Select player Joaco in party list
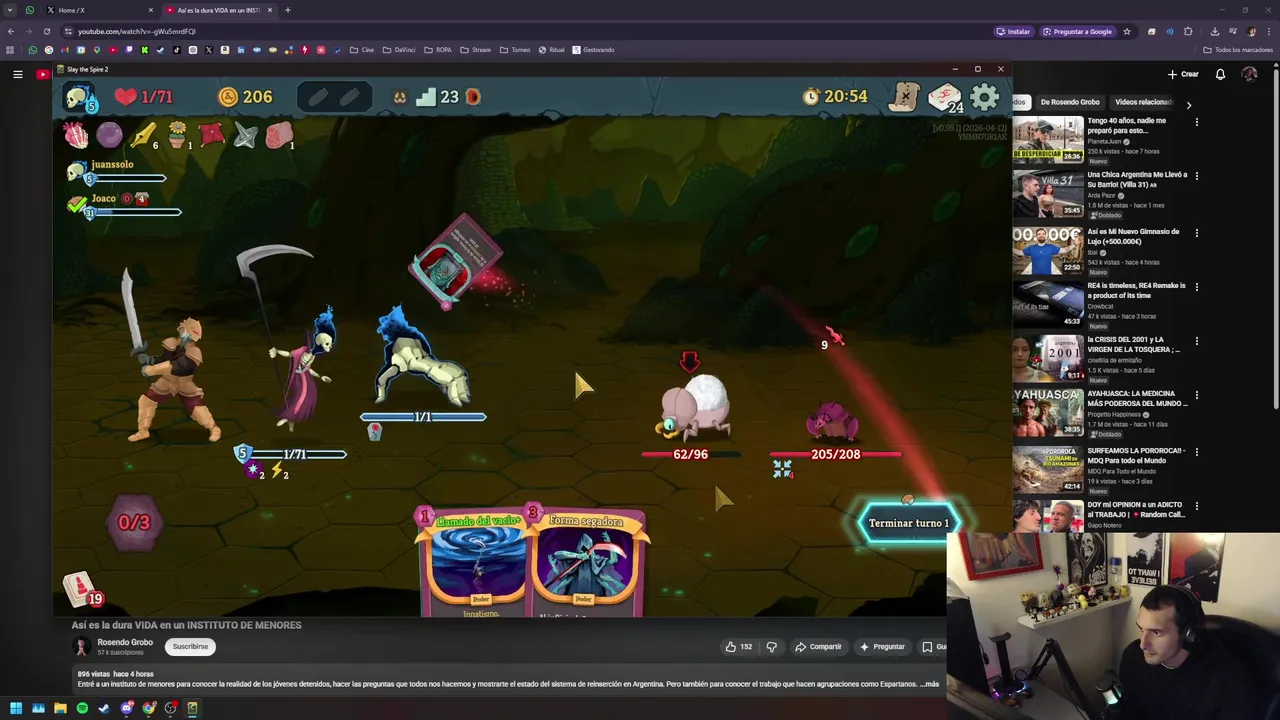Viewport: 1280px width, 720px height. coord(104,198)
